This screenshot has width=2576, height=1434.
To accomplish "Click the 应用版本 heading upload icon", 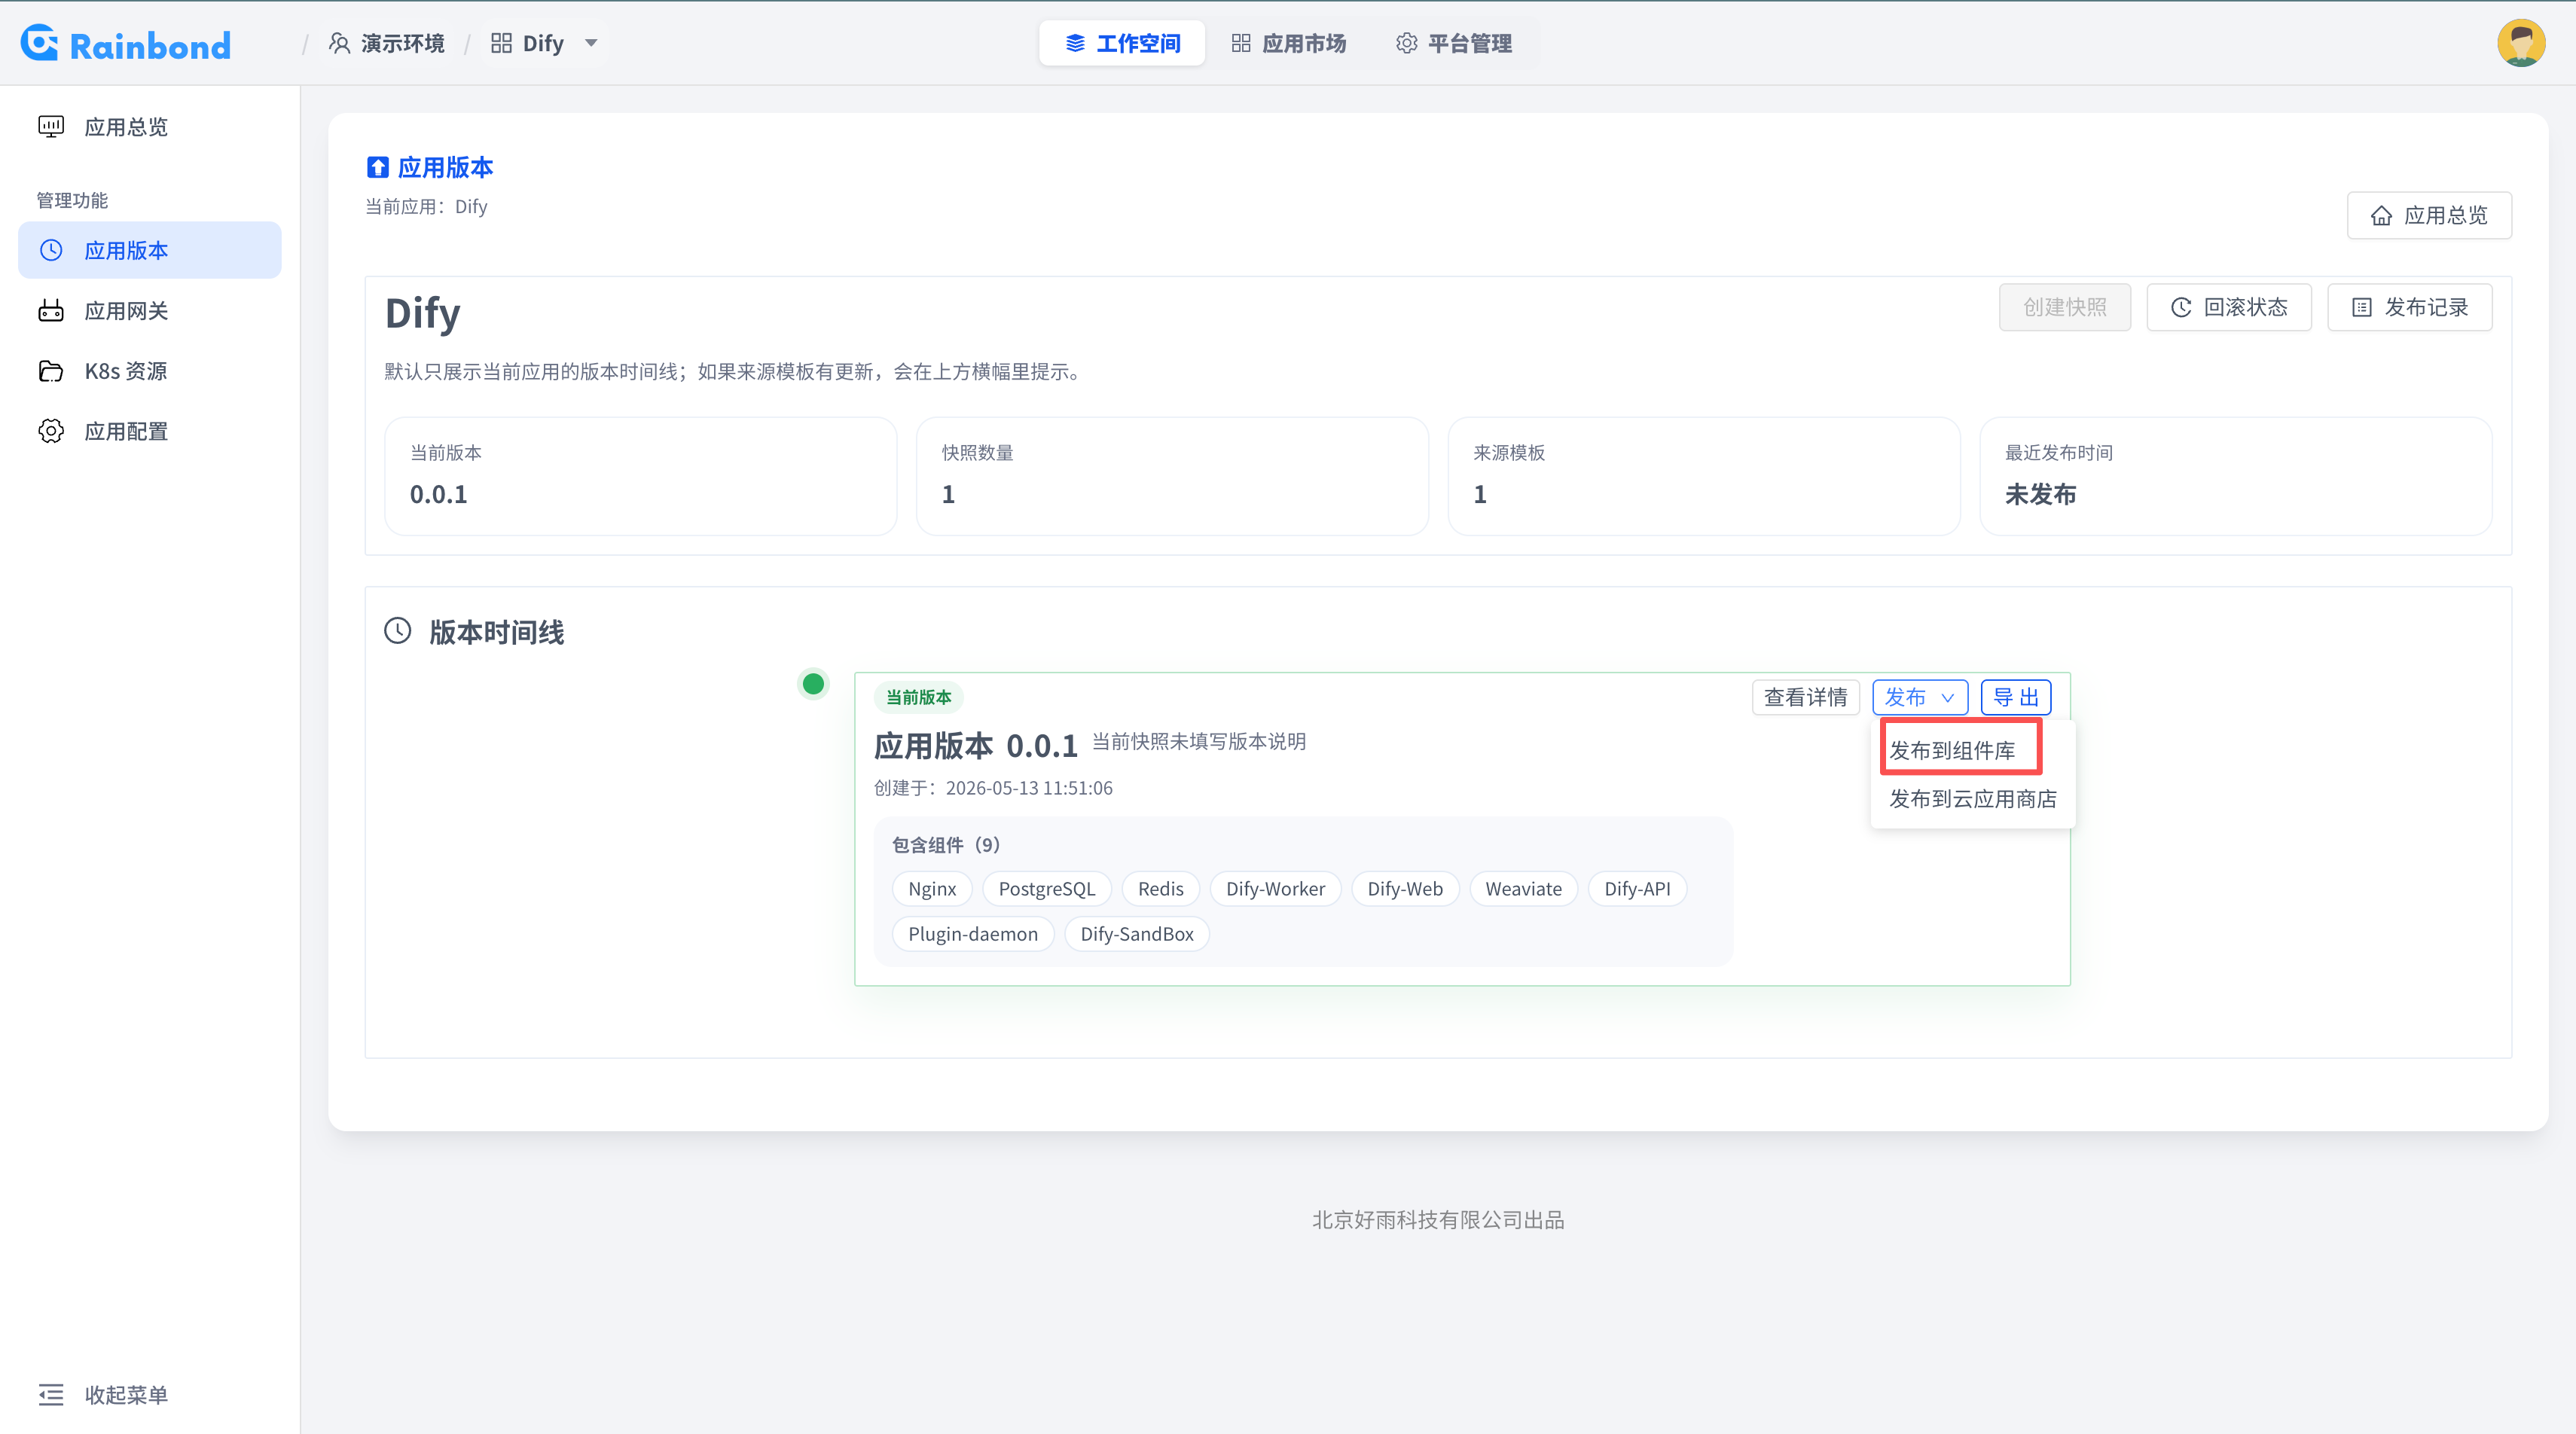I will coord(377,167).
